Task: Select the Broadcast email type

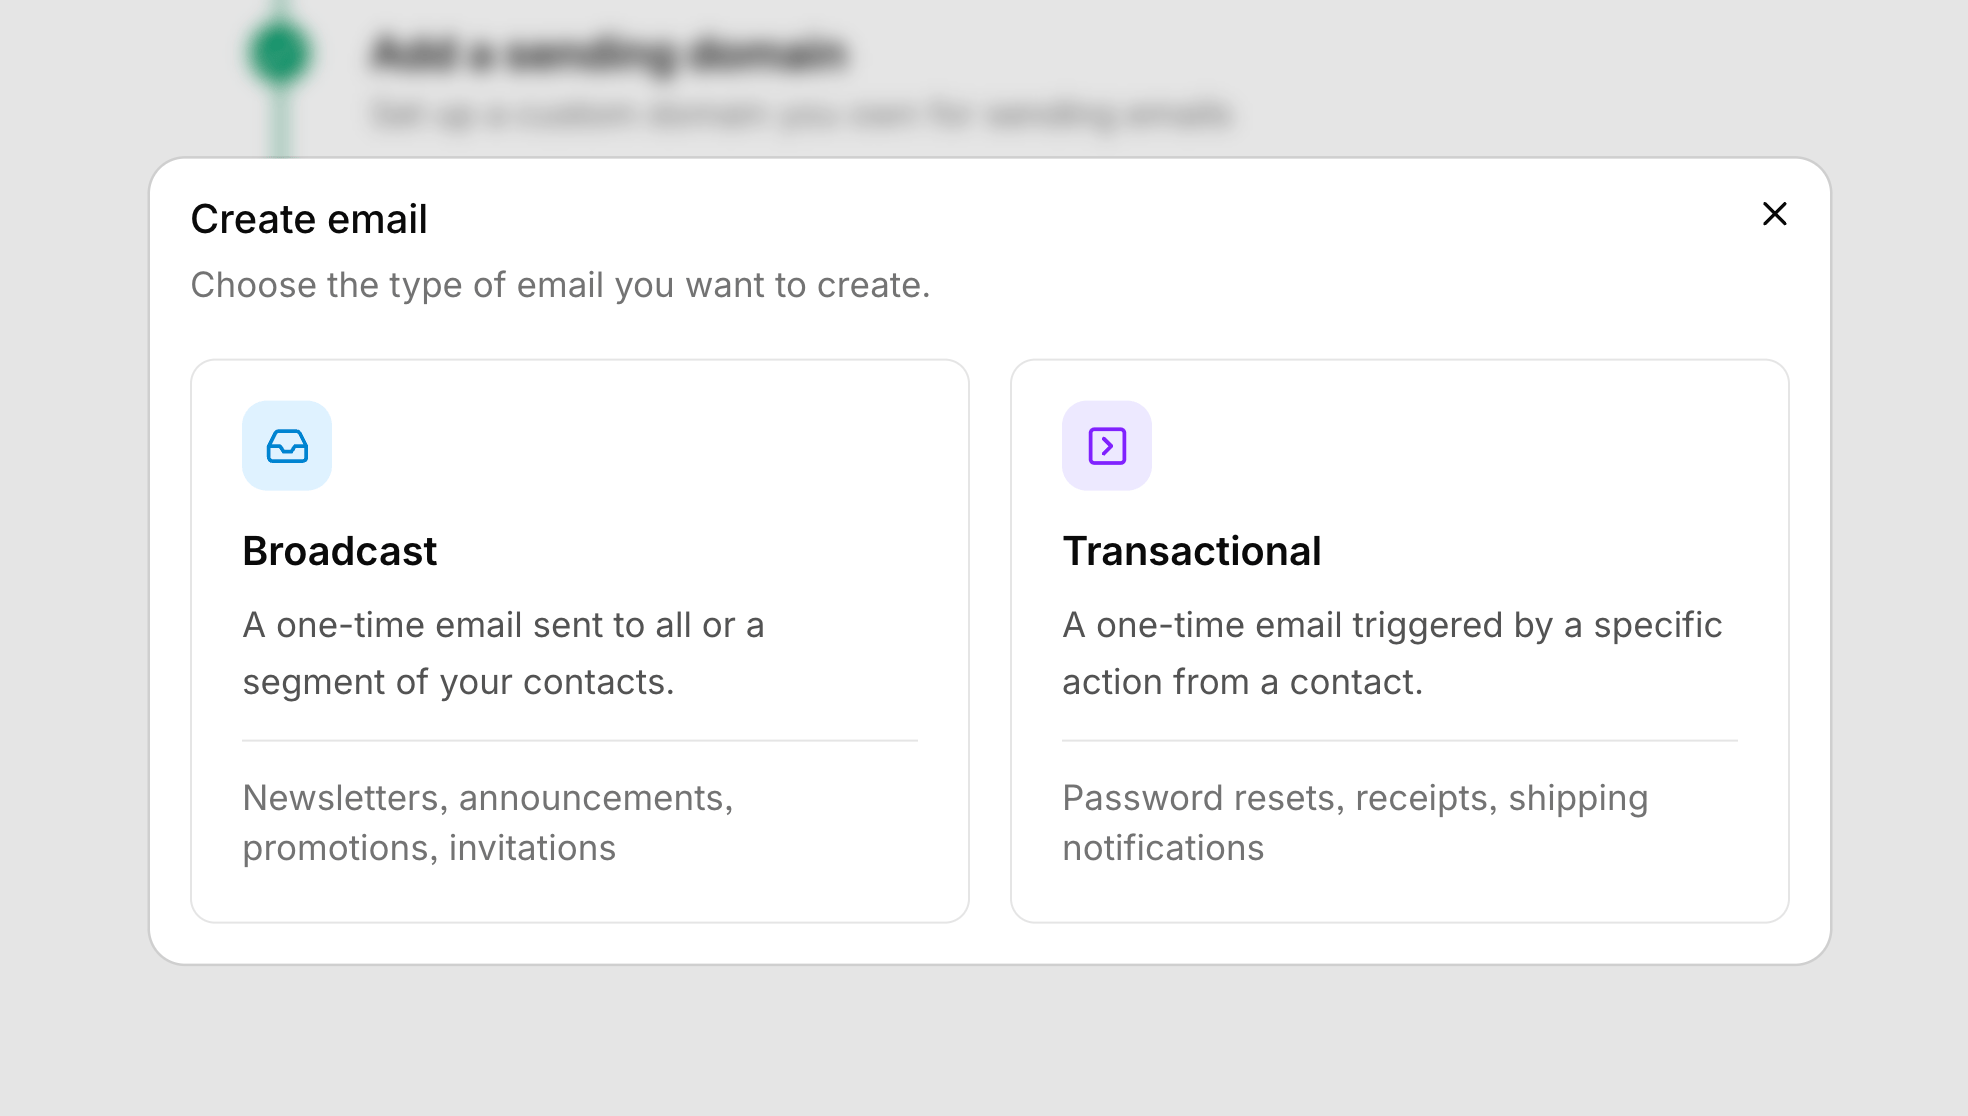Action: 580,640
